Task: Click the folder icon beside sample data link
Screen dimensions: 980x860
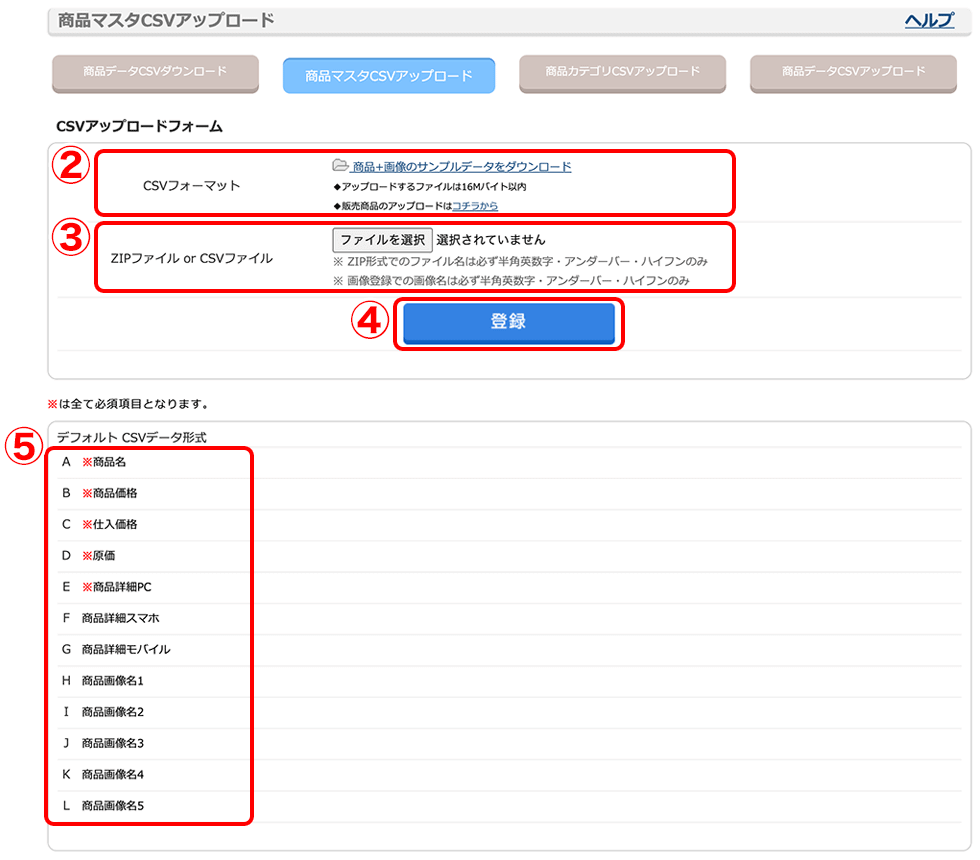Action: pyautogui.click(x=340, y=166)
